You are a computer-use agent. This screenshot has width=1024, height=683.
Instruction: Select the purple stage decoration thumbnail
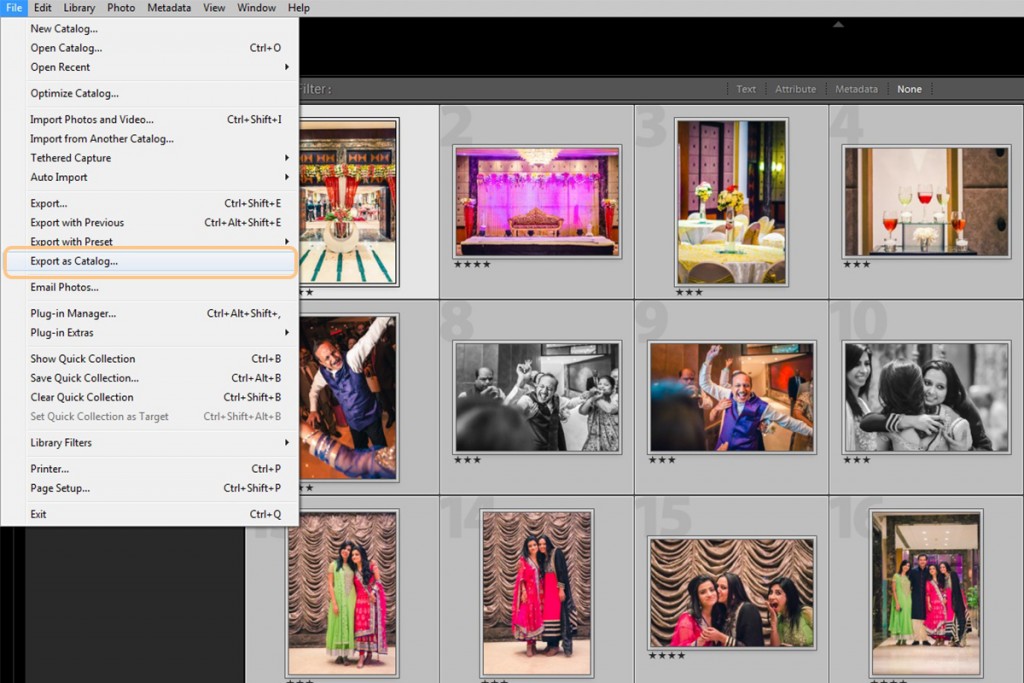tap(537, 200)
